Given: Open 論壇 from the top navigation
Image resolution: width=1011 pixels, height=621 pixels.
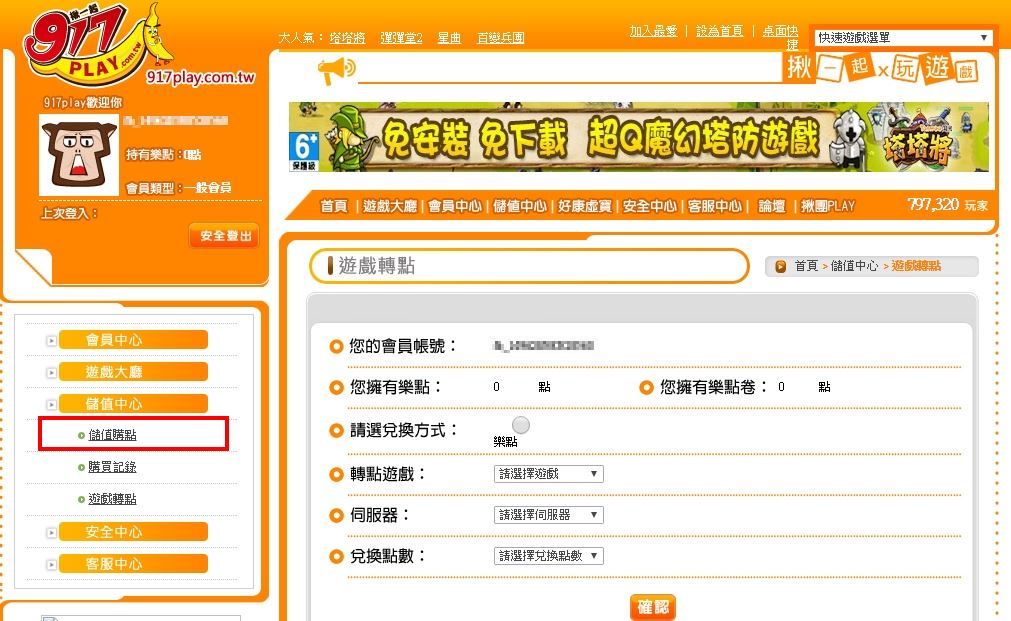Looking at the screenshot, I should (x=771, y=206).
